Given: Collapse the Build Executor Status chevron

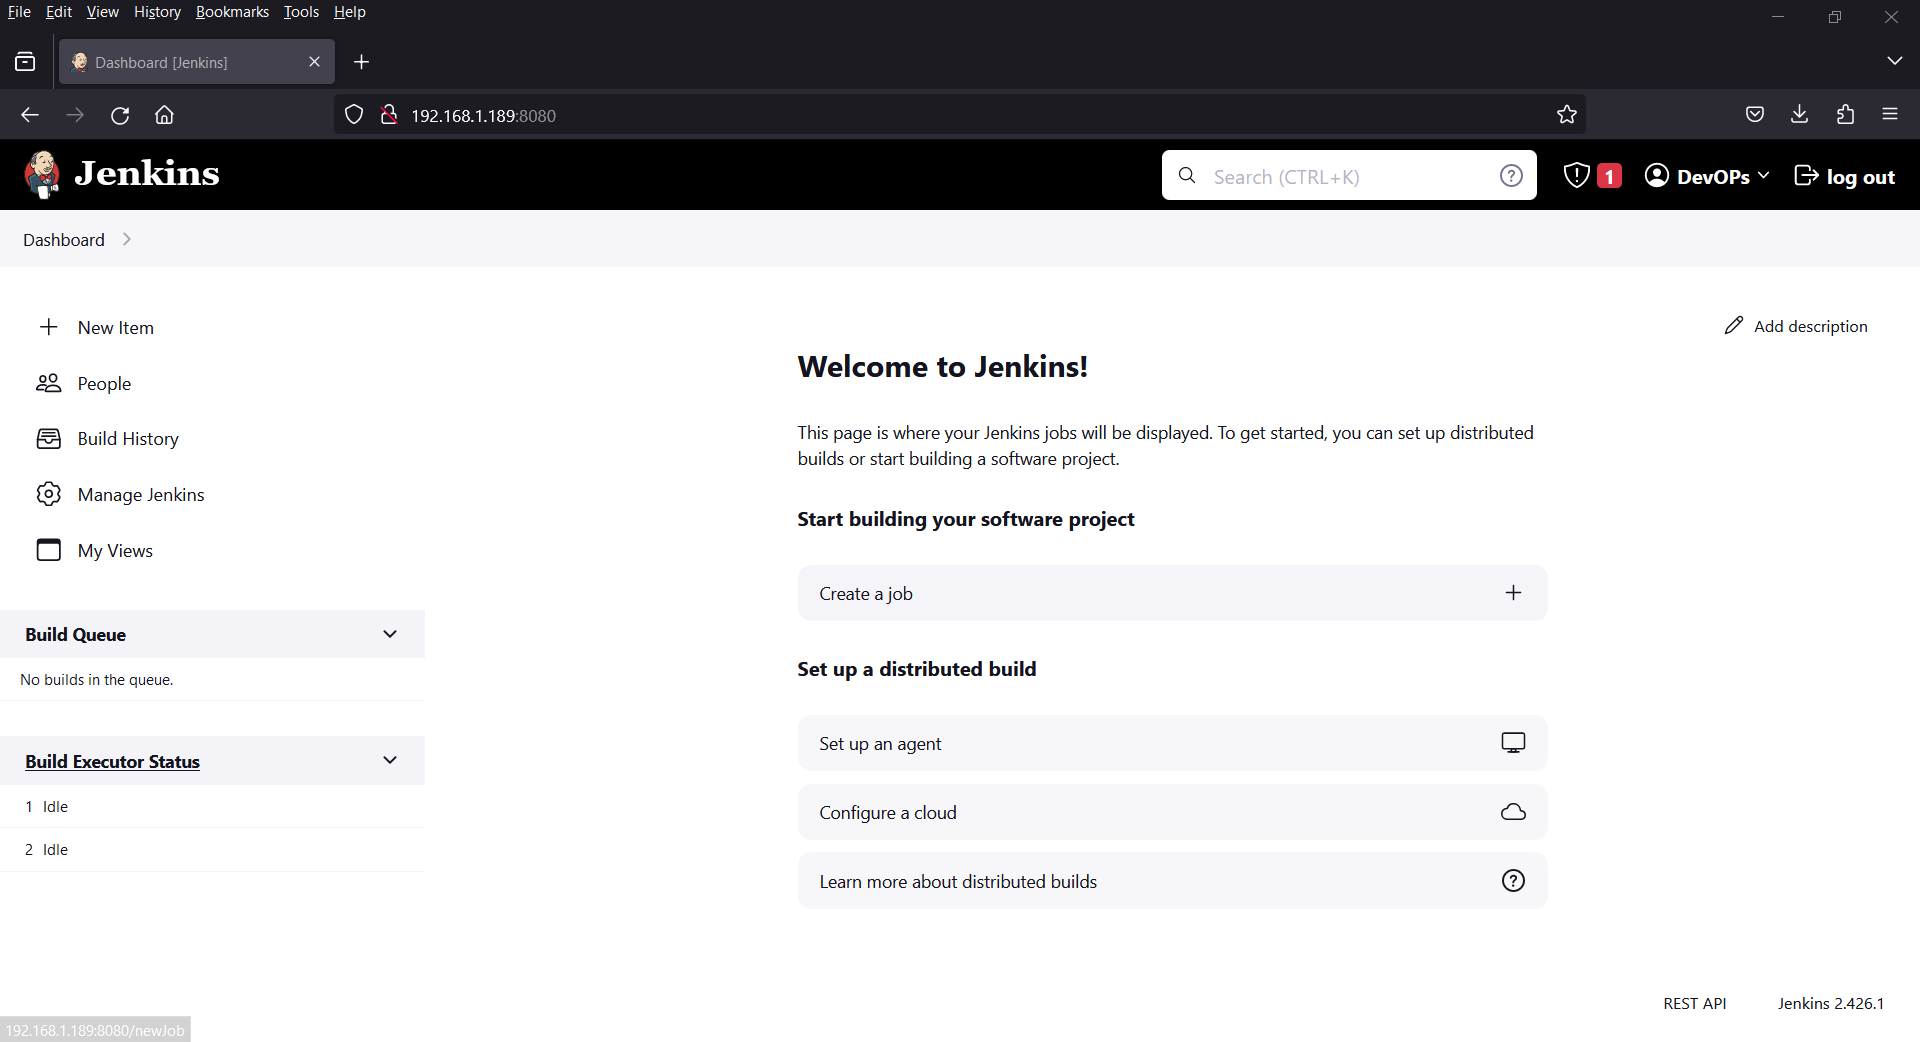Looking at the screenshot, I should pyautogui.click(x=390, y=760).
